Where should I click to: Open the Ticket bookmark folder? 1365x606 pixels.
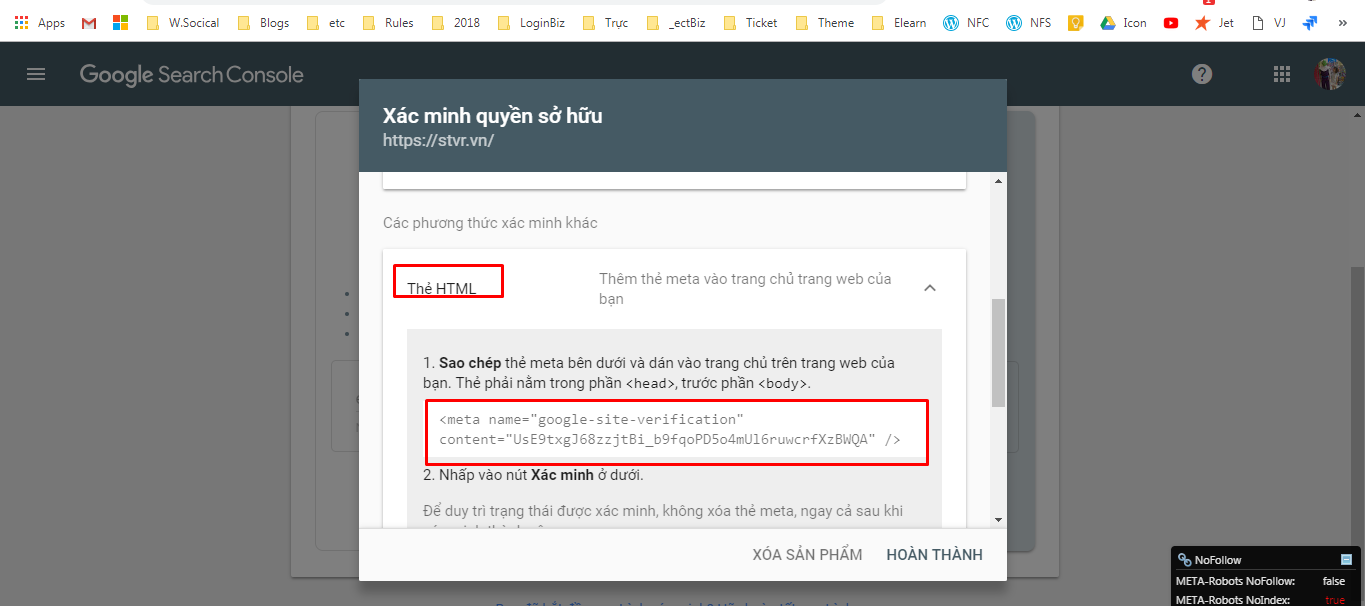click(750, 22)
